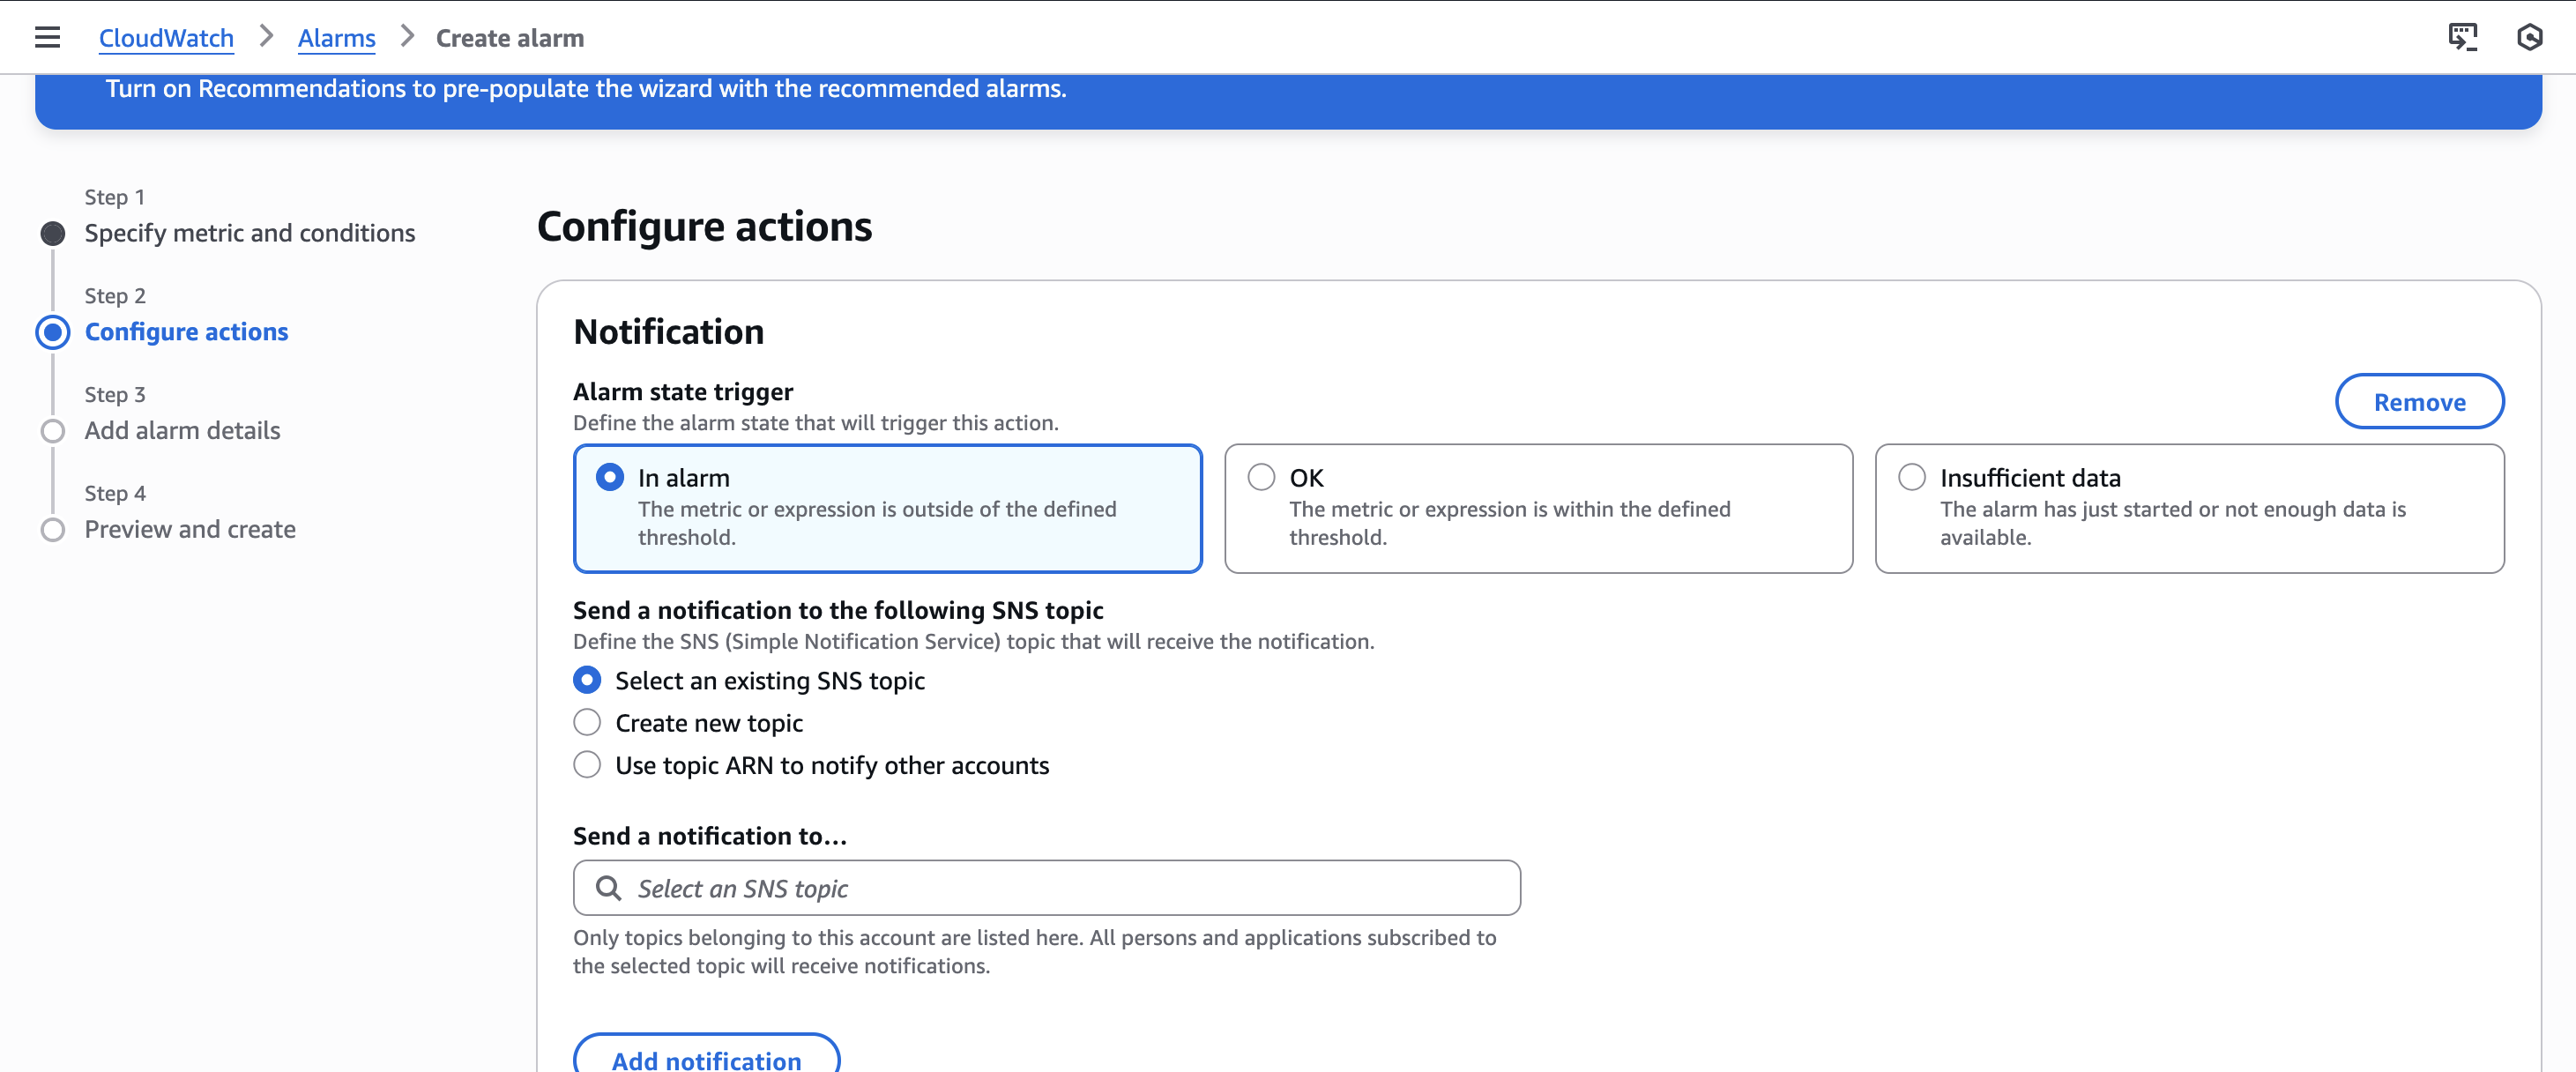Open the hamburger navigation menu
Image resolution: width=2576 pixels, height=1072 pixels.
pos(47,38)
